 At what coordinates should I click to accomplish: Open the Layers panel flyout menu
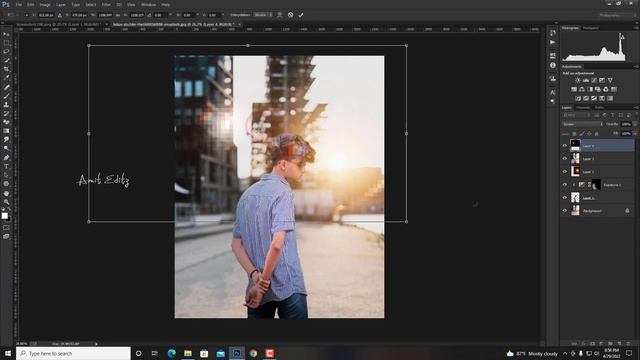click(x=636, y=107)
